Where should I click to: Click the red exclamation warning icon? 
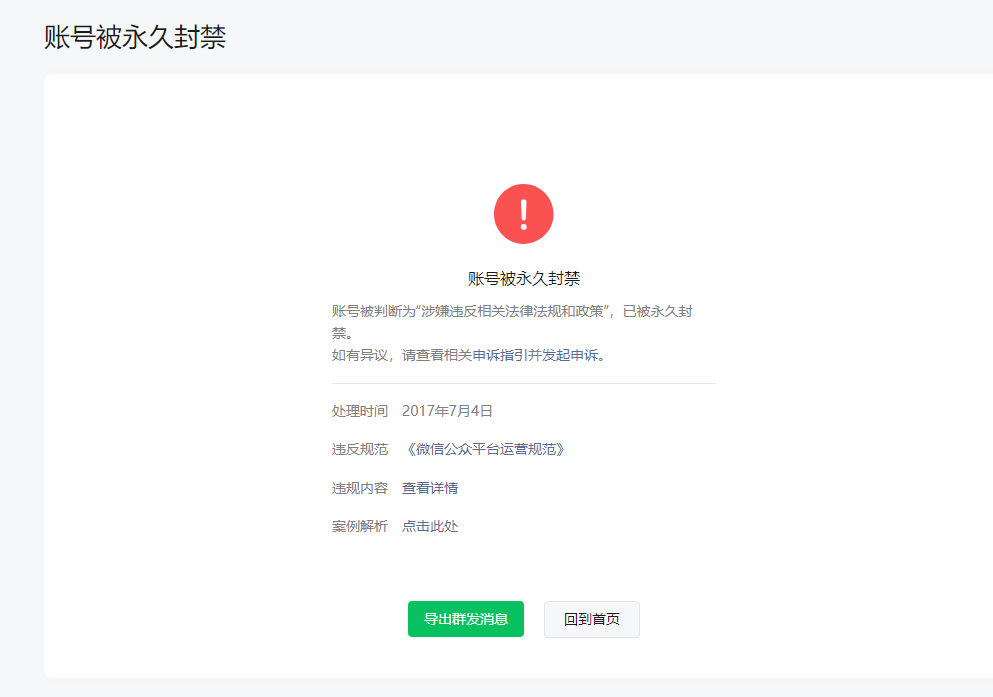coord(524,214)
